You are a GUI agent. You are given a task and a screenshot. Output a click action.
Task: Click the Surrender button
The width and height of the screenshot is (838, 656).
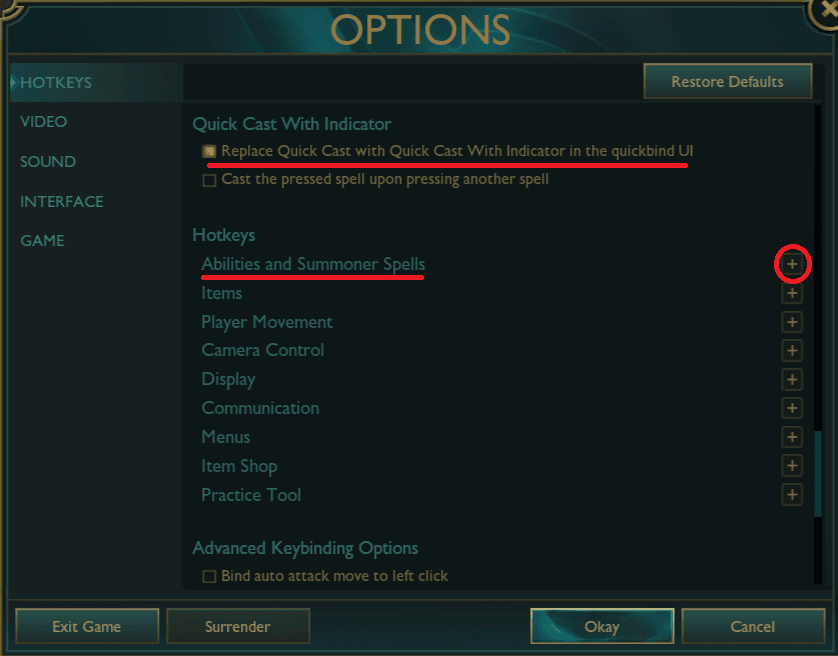click(238, 626)
